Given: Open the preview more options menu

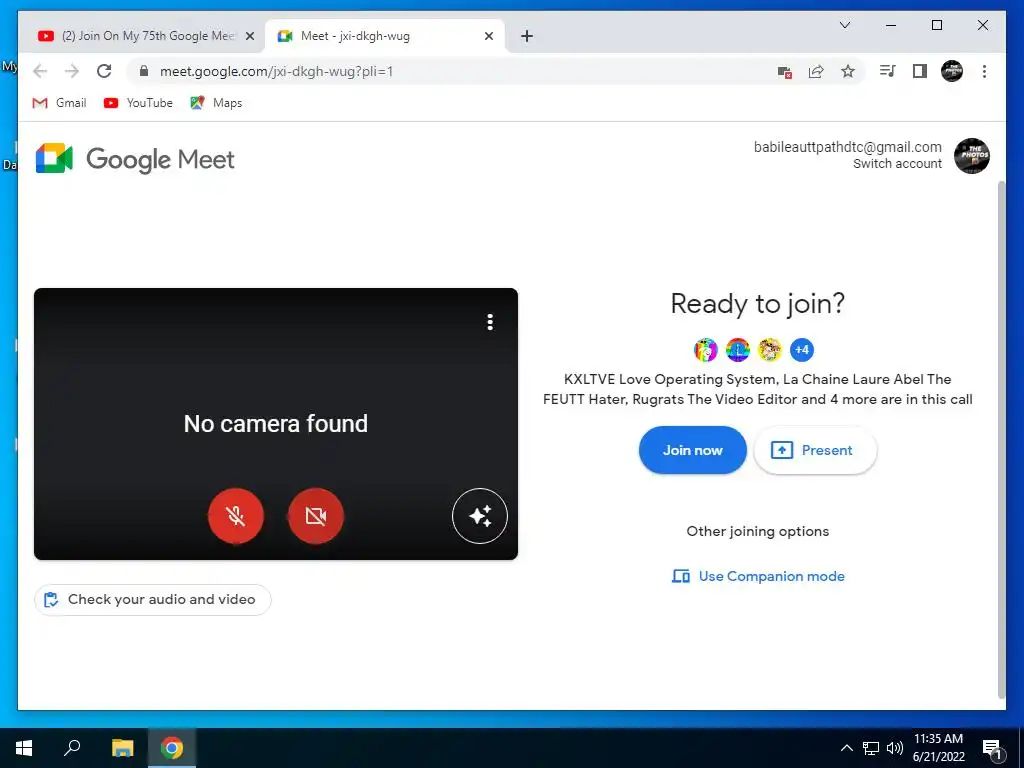Looking at the screenshot, I should point(490,322).
